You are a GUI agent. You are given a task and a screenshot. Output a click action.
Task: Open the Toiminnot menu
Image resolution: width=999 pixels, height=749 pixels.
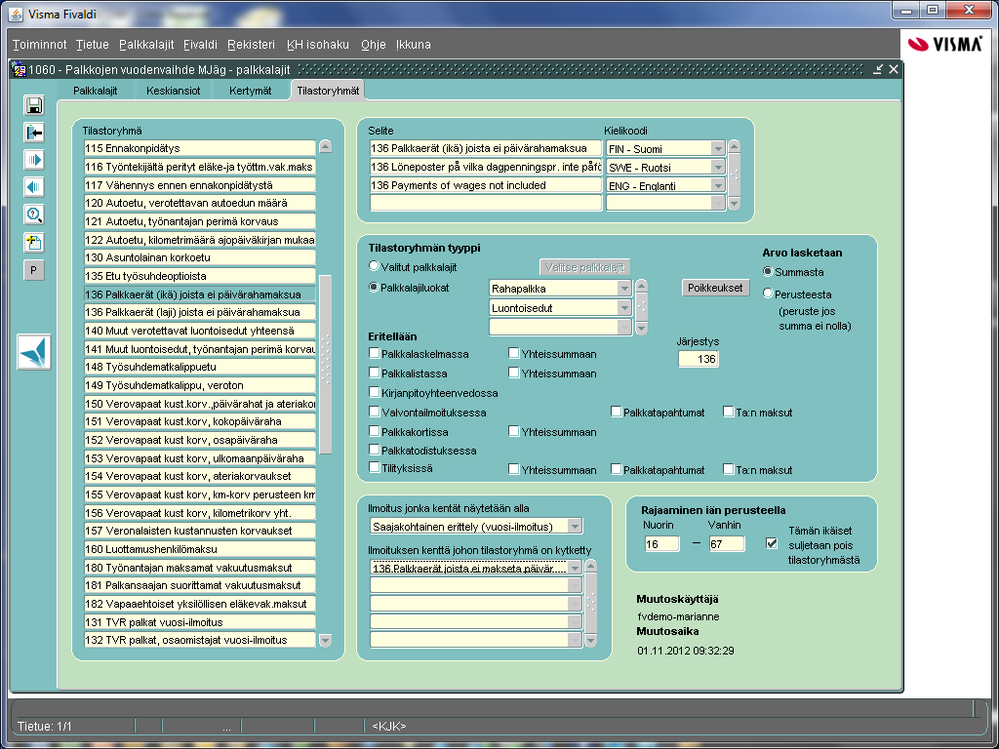point(40,45)
